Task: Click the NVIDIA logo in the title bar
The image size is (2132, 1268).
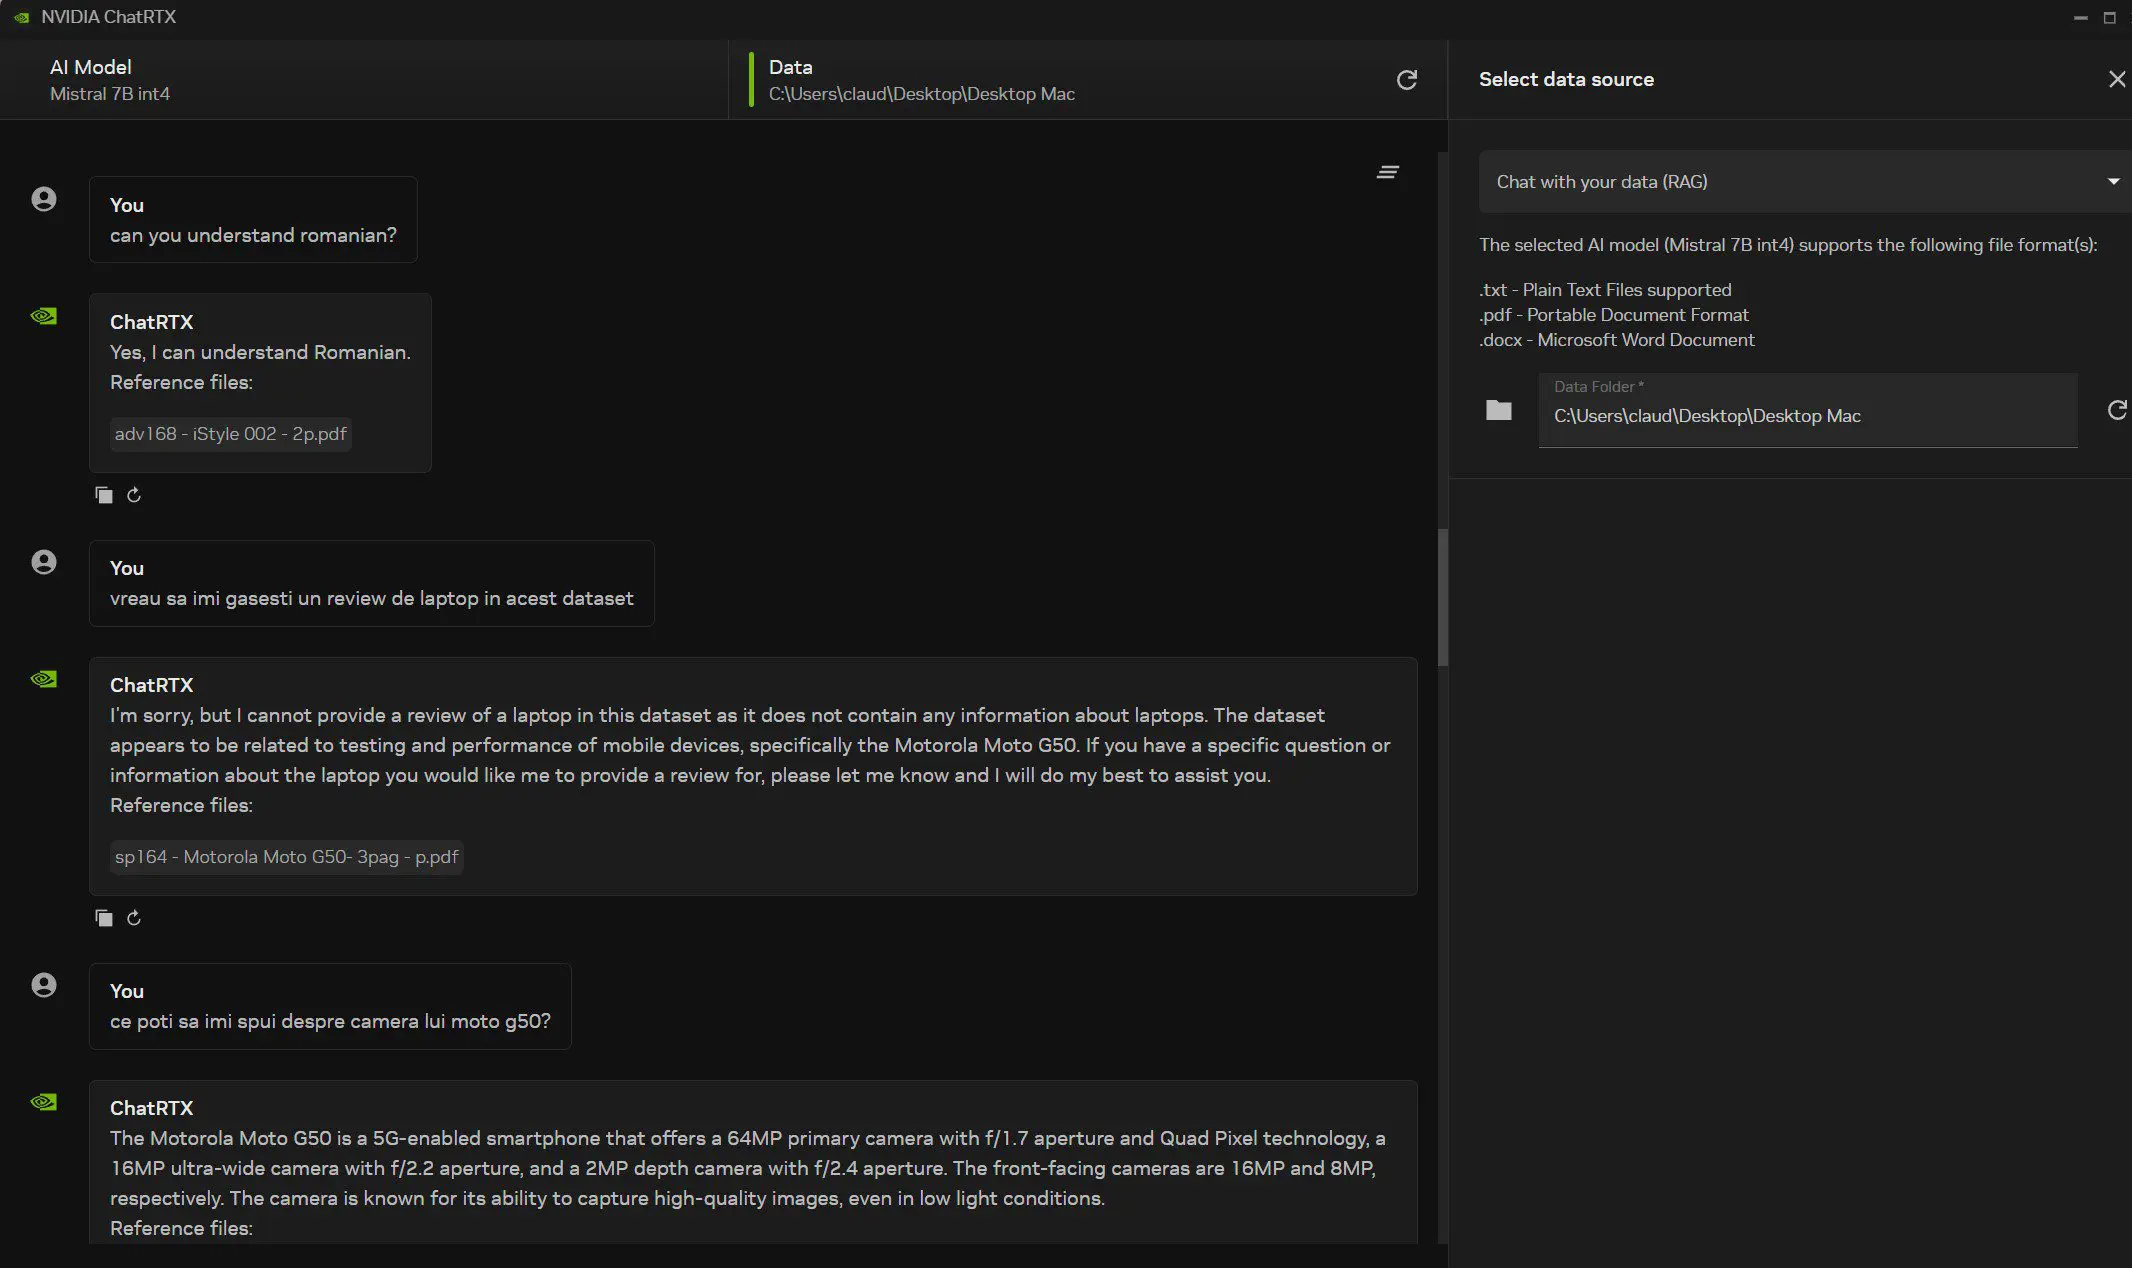Action: [21, 17]
